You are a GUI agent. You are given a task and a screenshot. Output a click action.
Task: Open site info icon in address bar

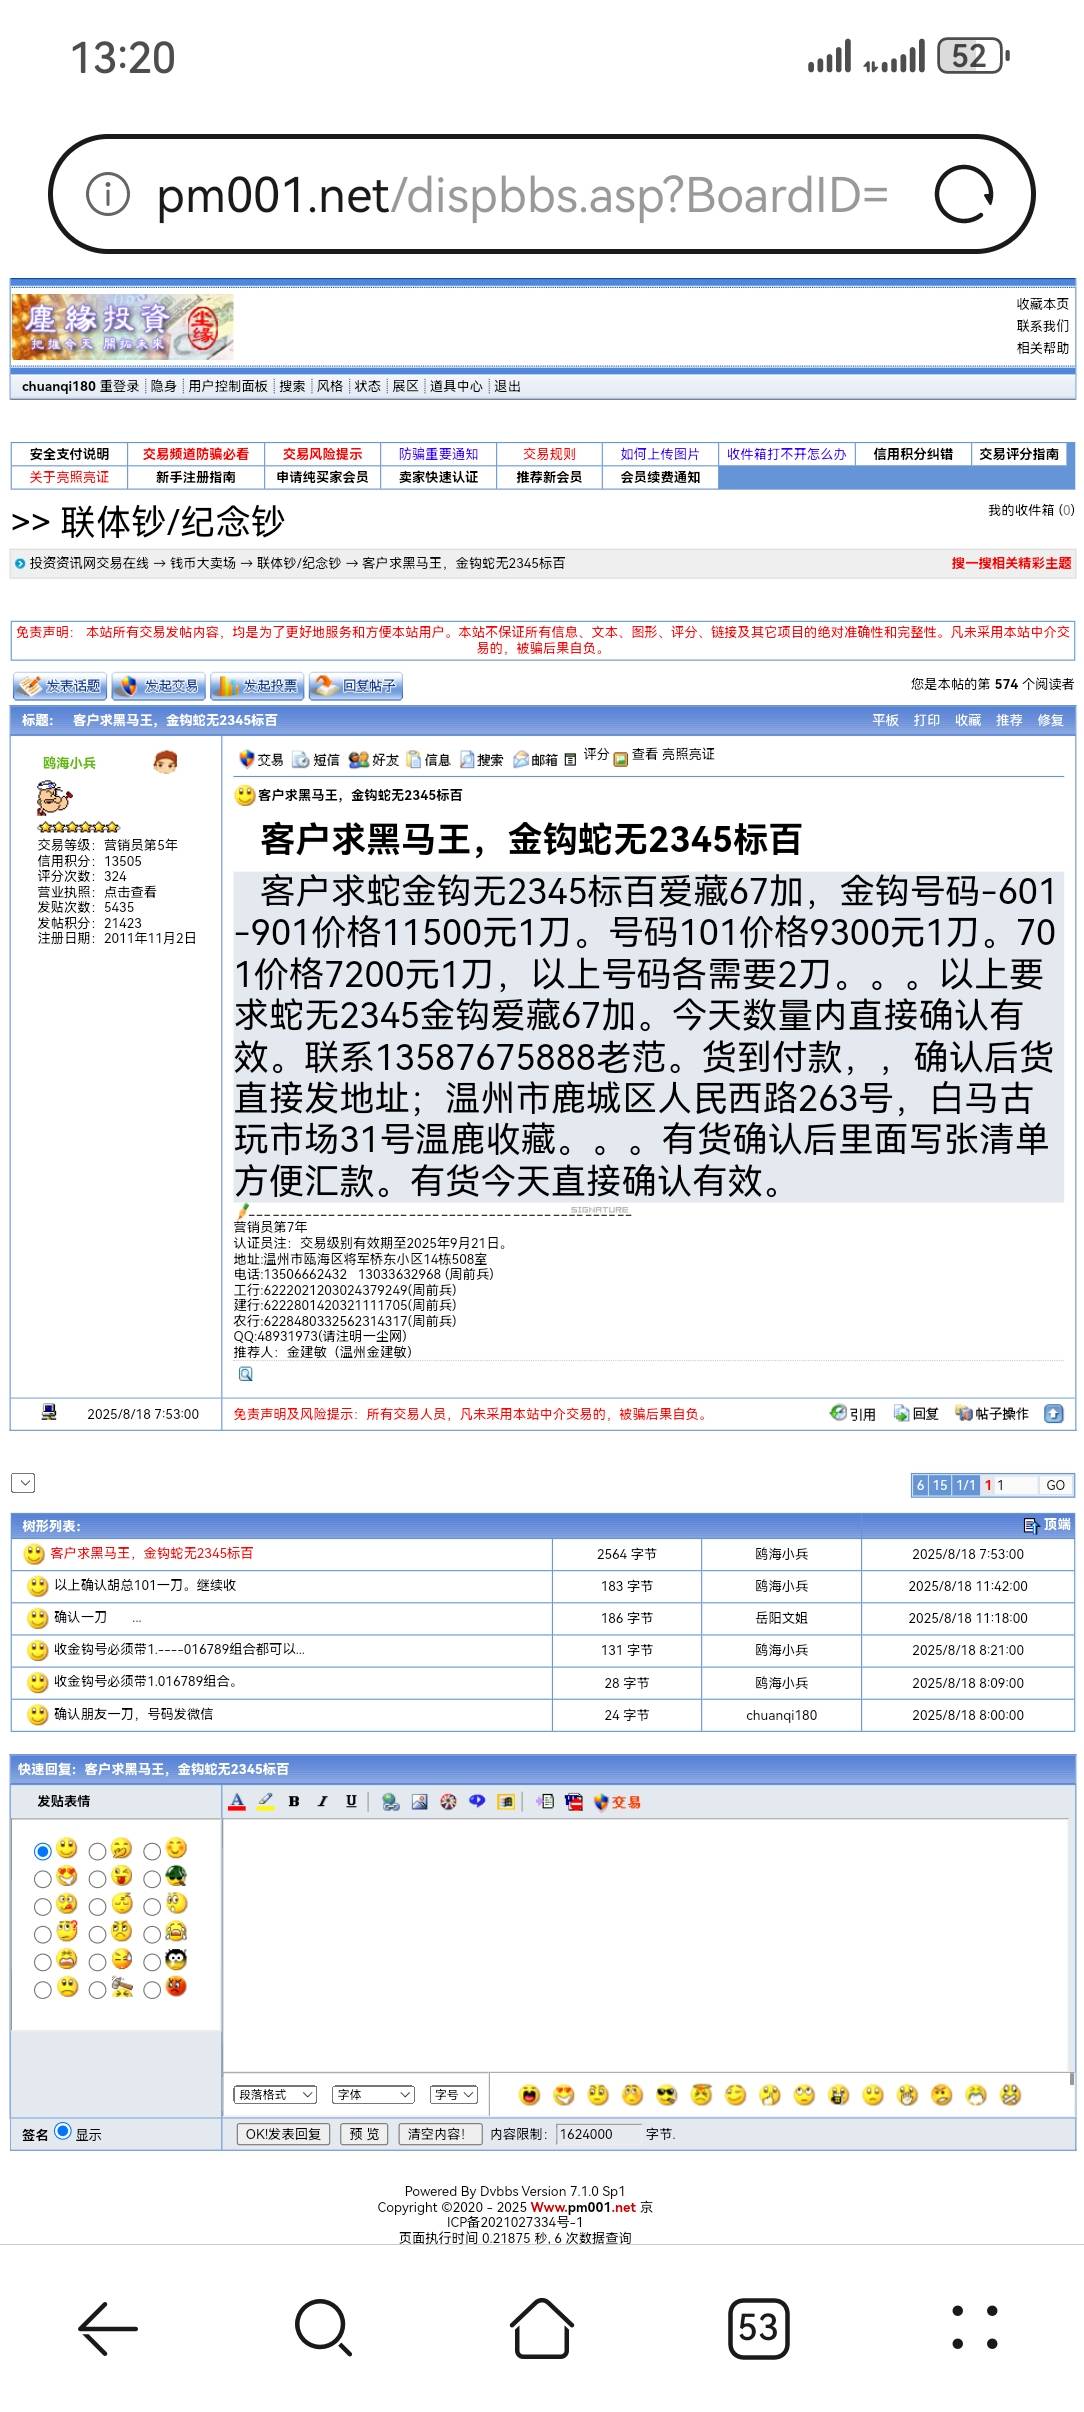click(x=108, y=194)
